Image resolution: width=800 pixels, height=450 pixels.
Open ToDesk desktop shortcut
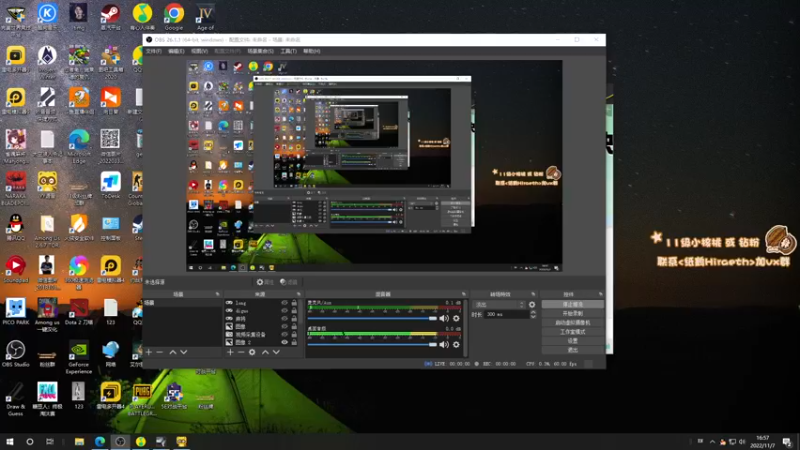pos(110,185)
